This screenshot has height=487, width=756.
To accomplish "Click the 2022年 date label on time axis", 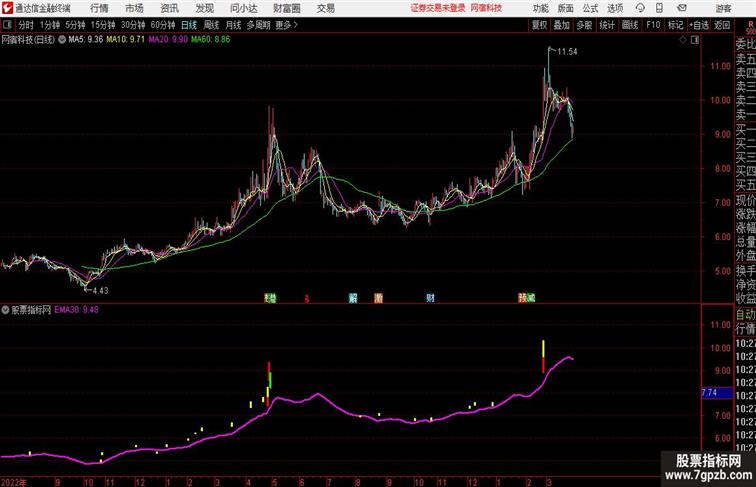I will 14,482.
